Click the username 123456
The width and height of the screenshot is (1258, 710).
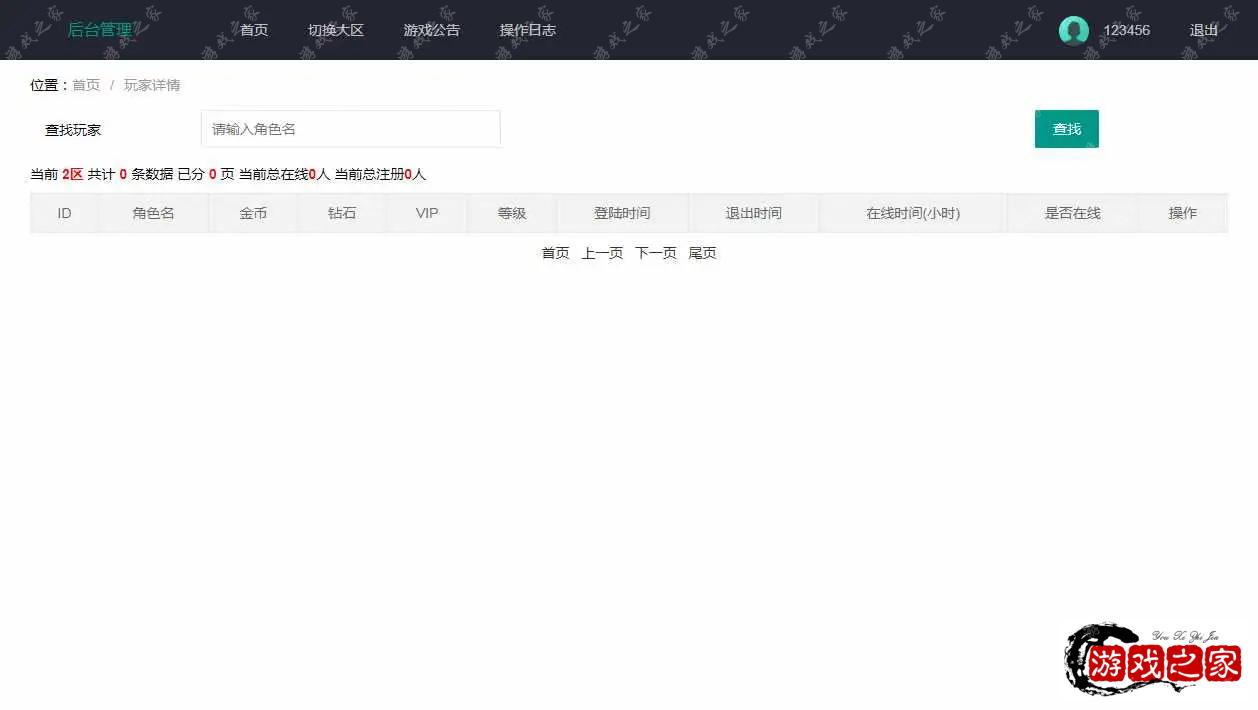click(1126, 30)
